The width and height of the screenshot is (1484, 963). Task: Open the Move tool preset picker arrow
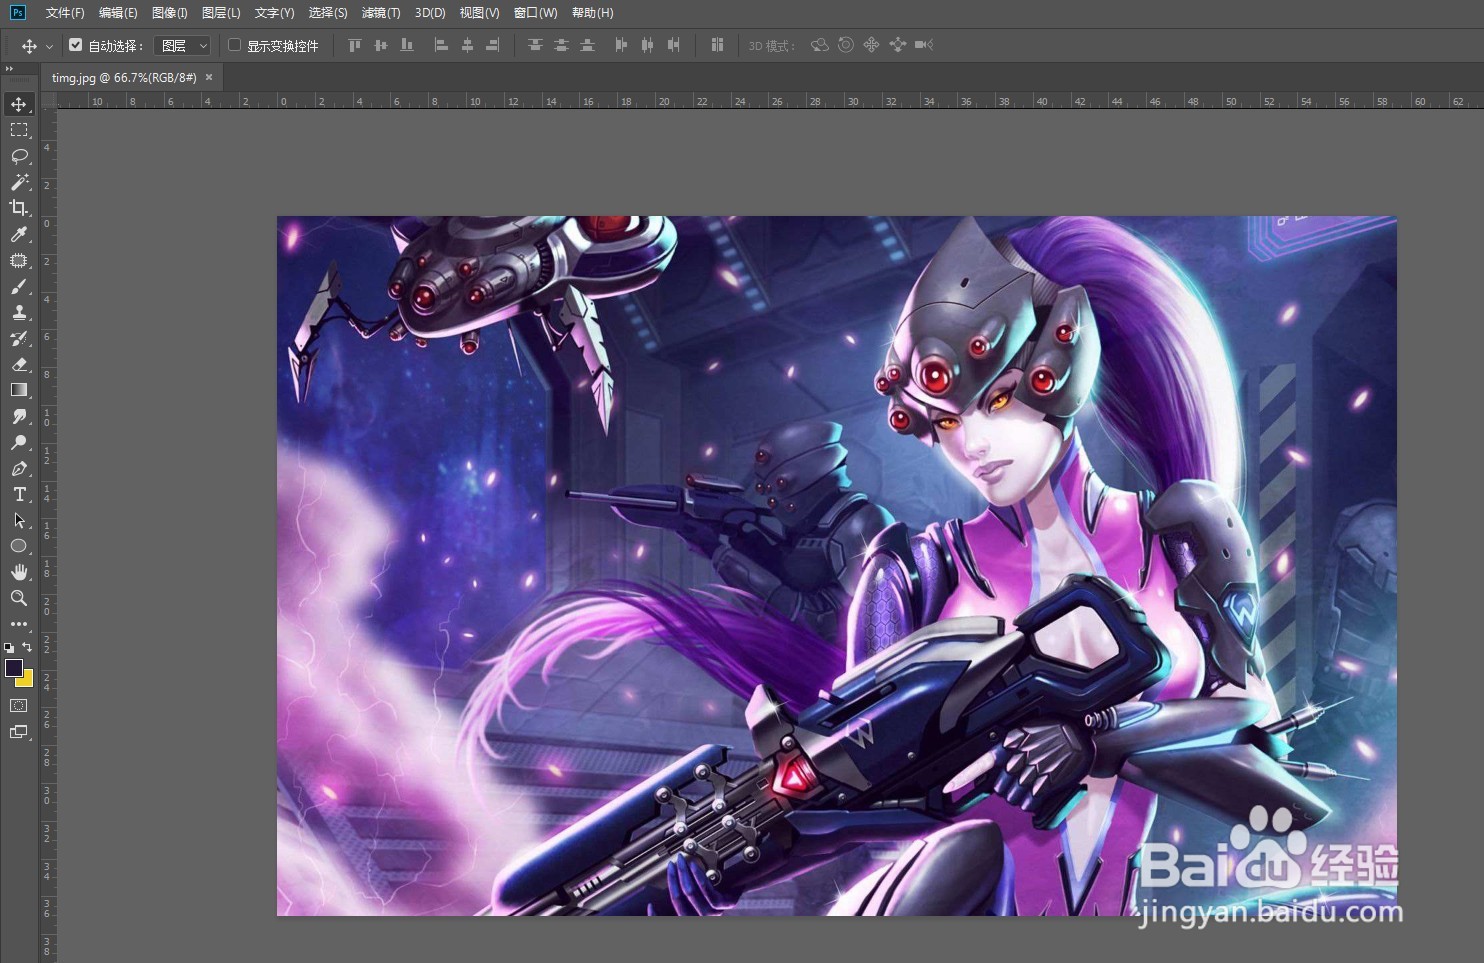(x=49, y=46)
